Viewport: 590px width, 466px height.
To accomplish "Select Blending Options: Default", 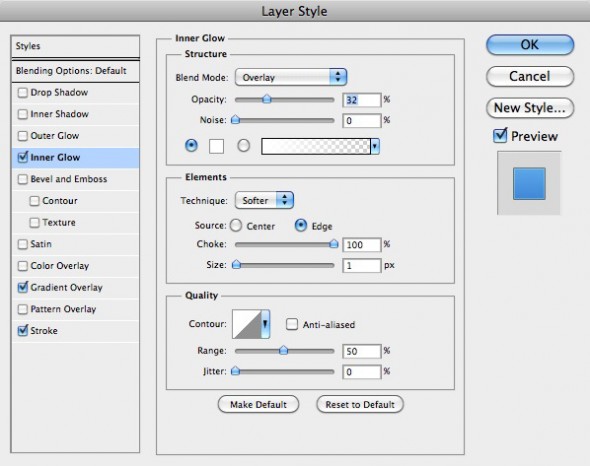I will [75, 71].
